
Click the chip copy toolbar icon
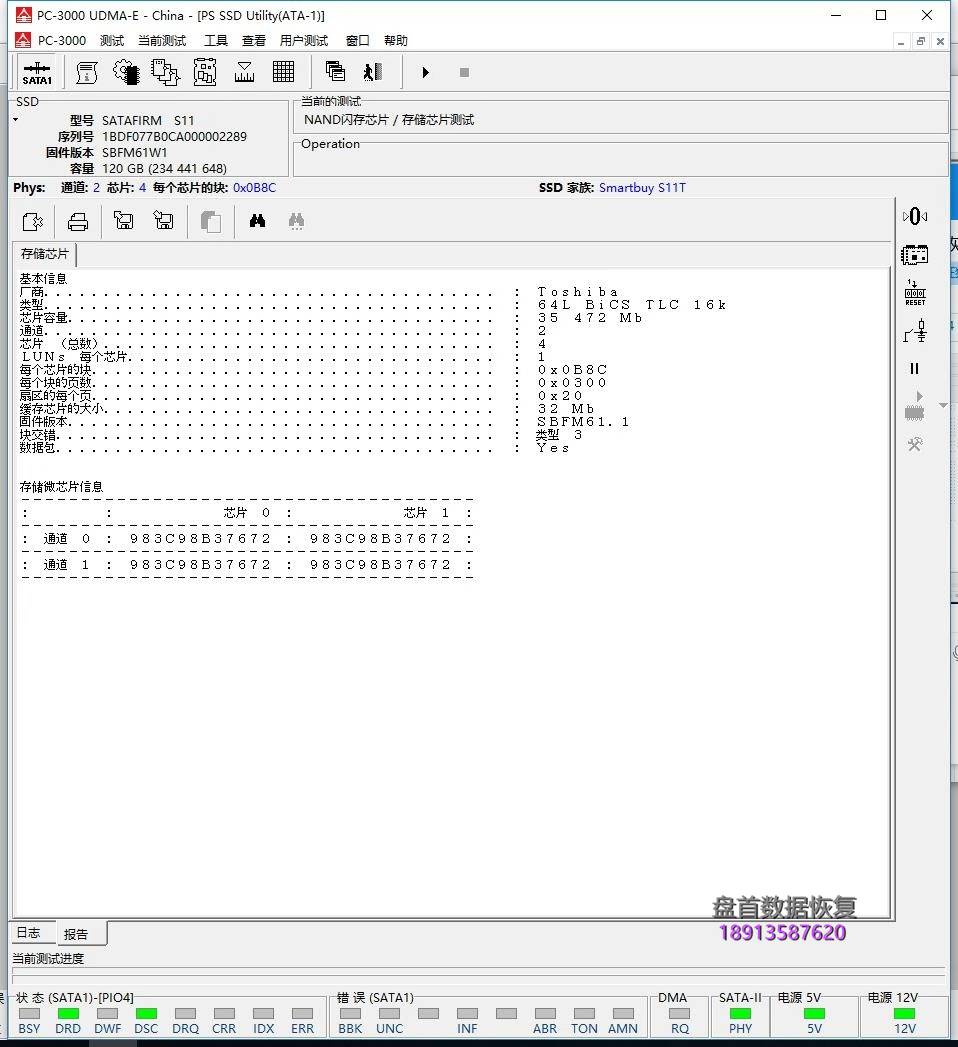(165, 72)
